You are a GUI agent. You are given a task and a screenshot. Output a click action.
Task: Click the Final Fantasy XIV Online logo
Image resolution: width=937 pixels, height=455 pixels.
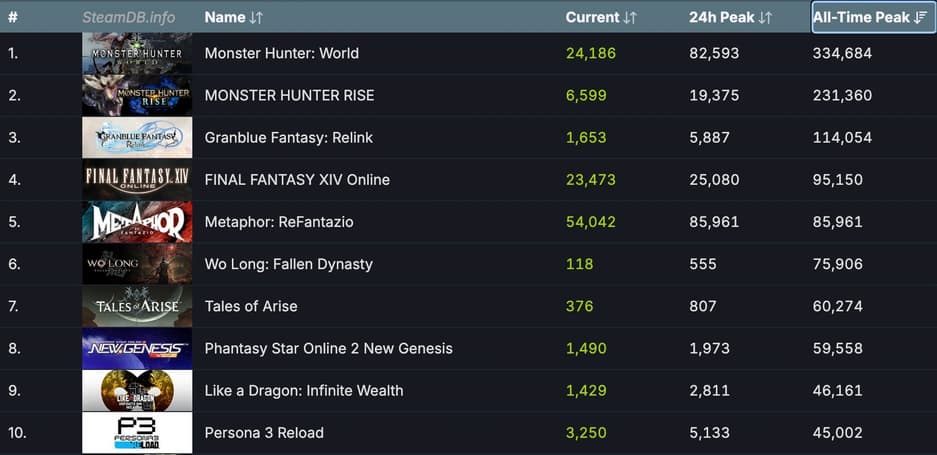click(x=137, y=180)
